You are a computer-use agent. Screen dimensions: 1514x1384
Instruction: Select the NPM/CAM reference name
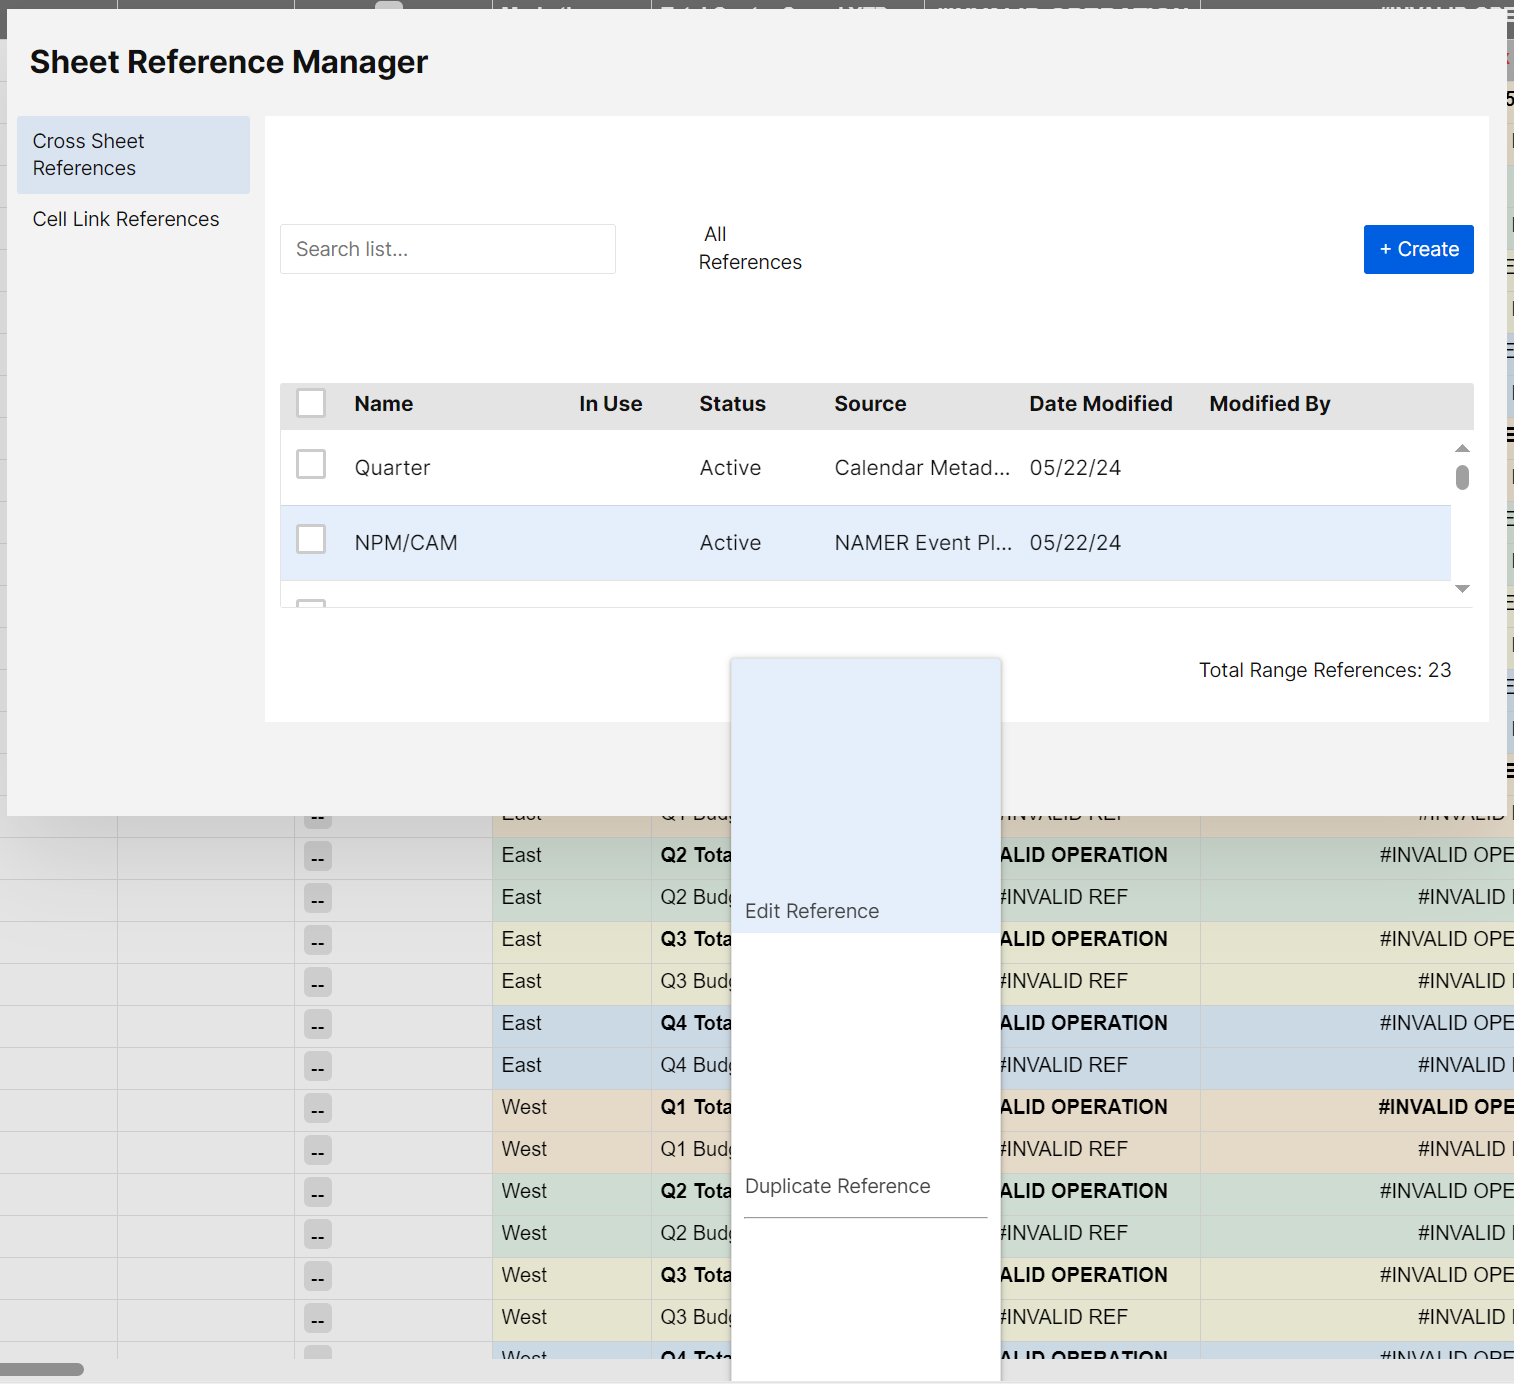(x=406, y=543)
